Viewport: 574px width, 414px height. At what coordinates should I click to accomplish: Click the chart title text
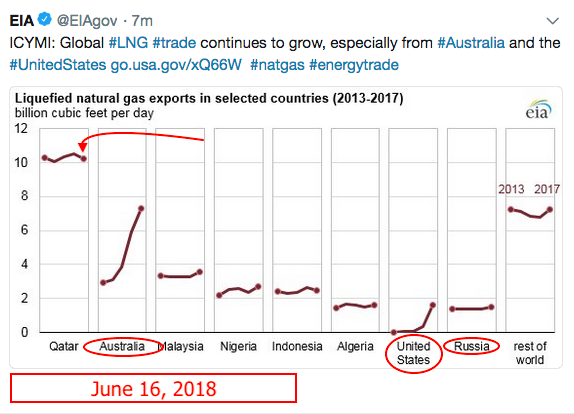[209, 98]
